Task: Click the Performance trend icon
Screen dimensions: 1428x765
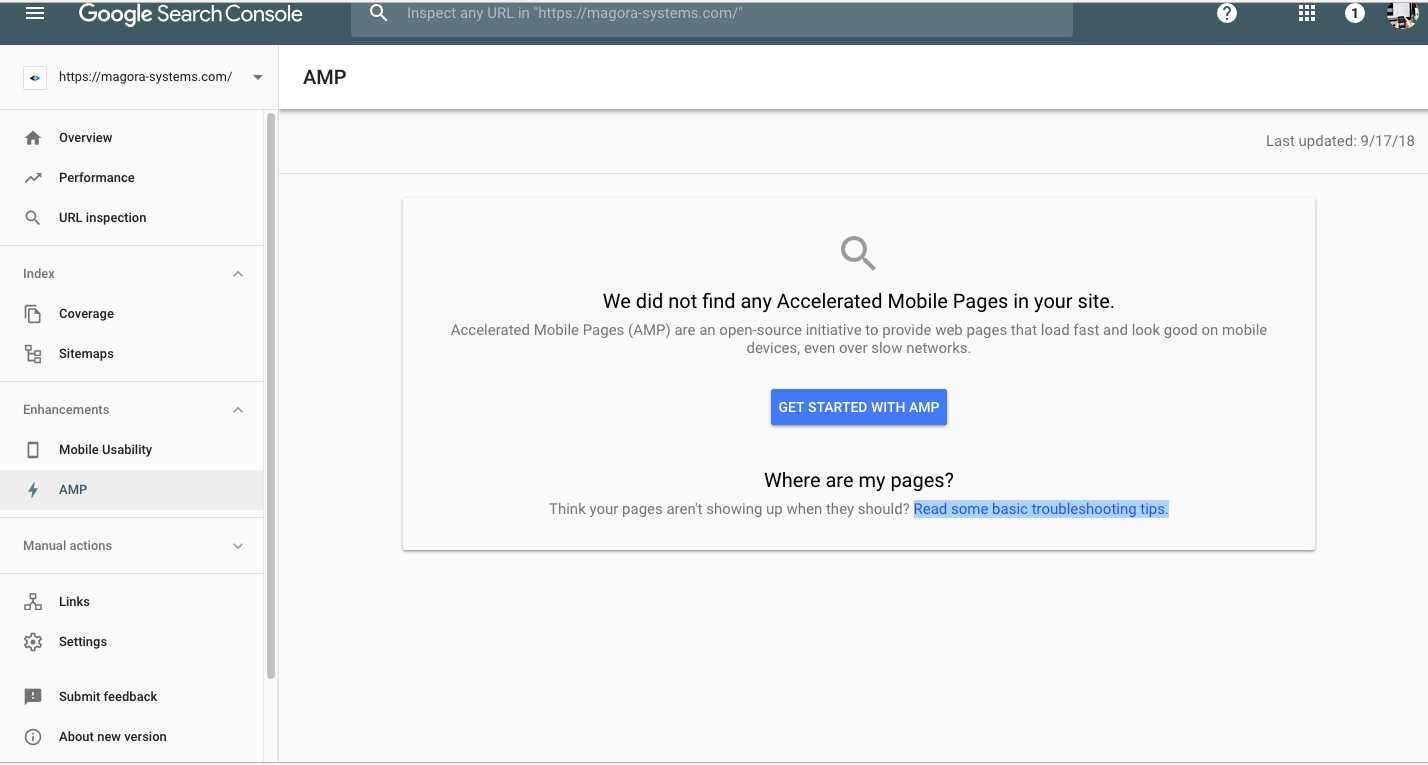Action: pyautogui.click(x=33, y=178)
